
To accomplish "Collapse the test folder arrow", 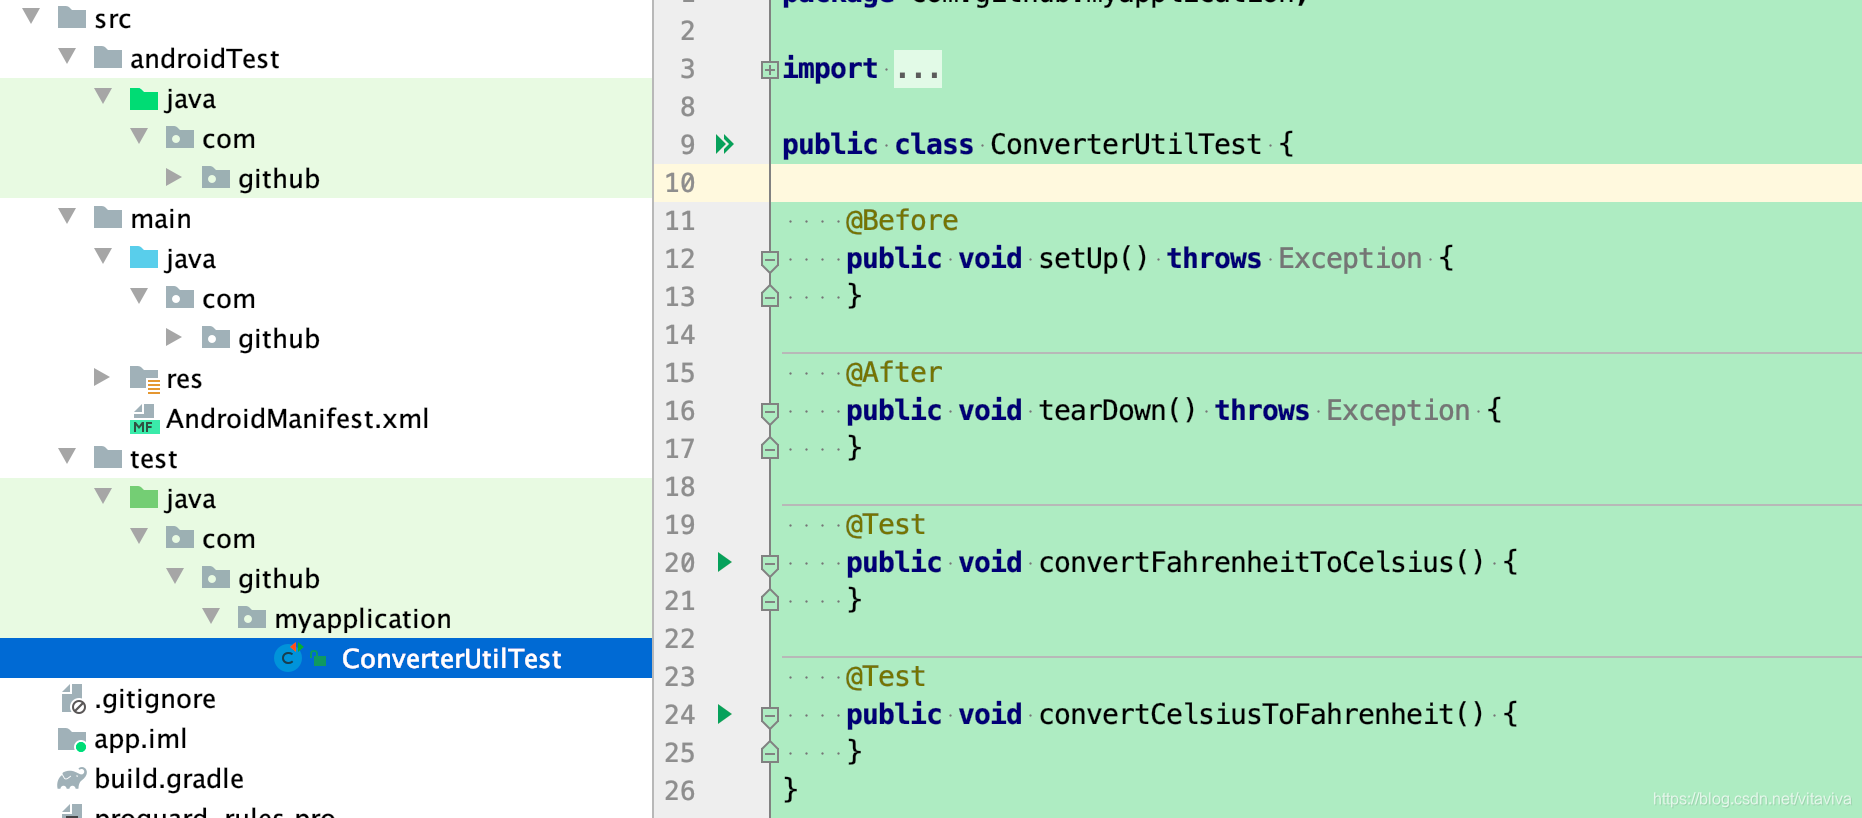I will tap(68, 456).
